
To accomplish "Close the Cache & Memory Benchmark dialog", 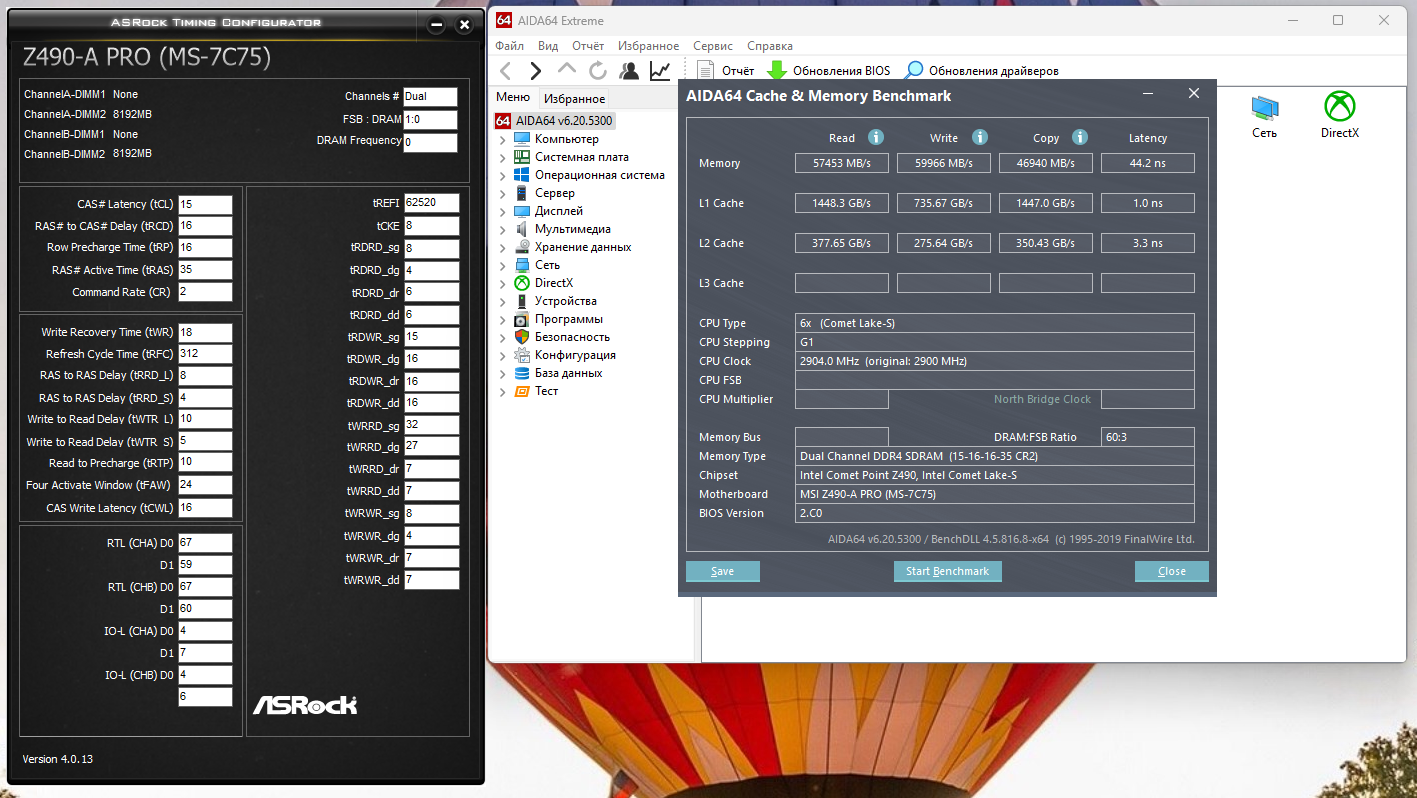I will click(x=1193, y=94).
